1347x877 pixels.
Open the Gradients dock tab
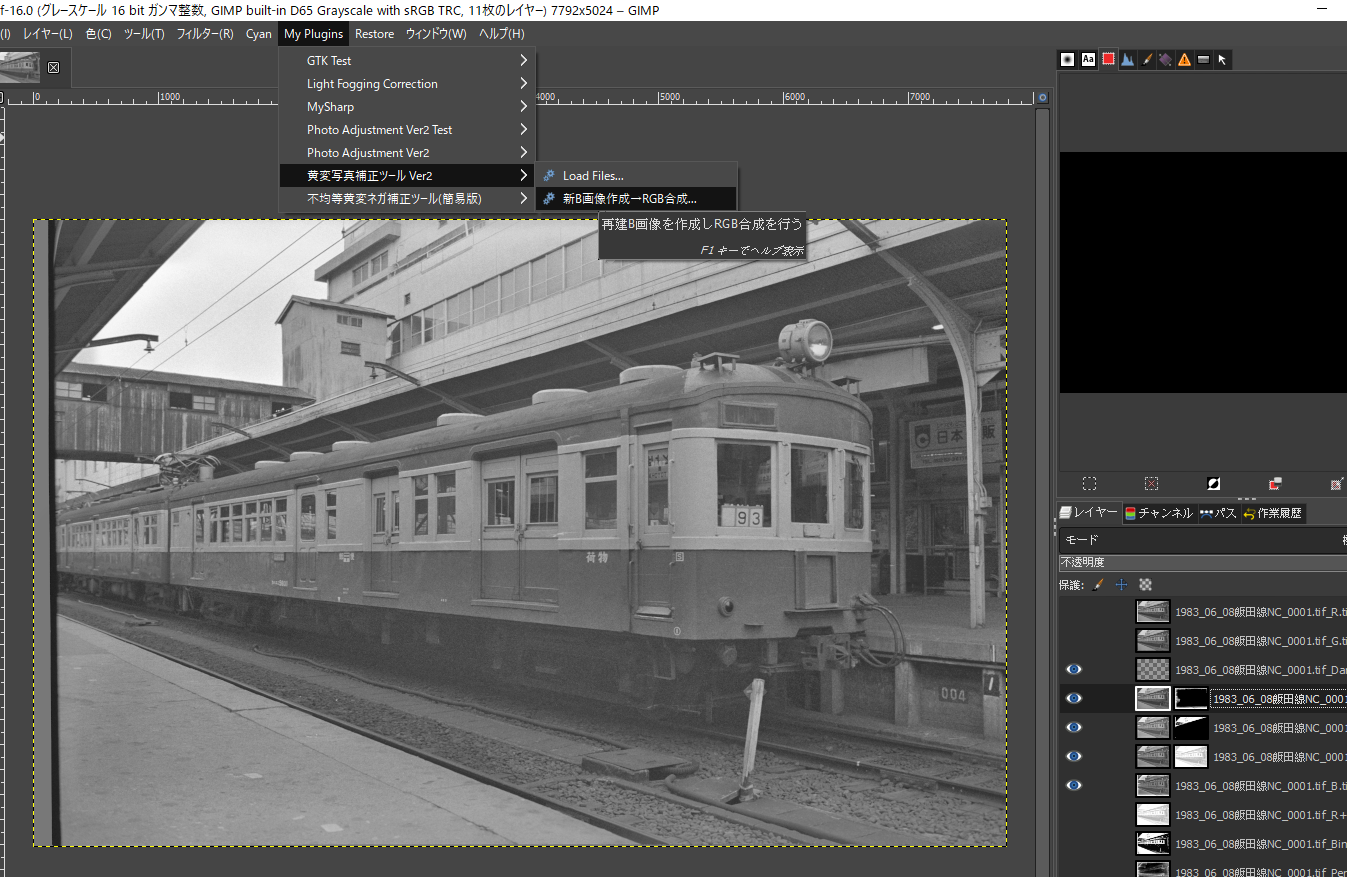tap(1203, 59)
